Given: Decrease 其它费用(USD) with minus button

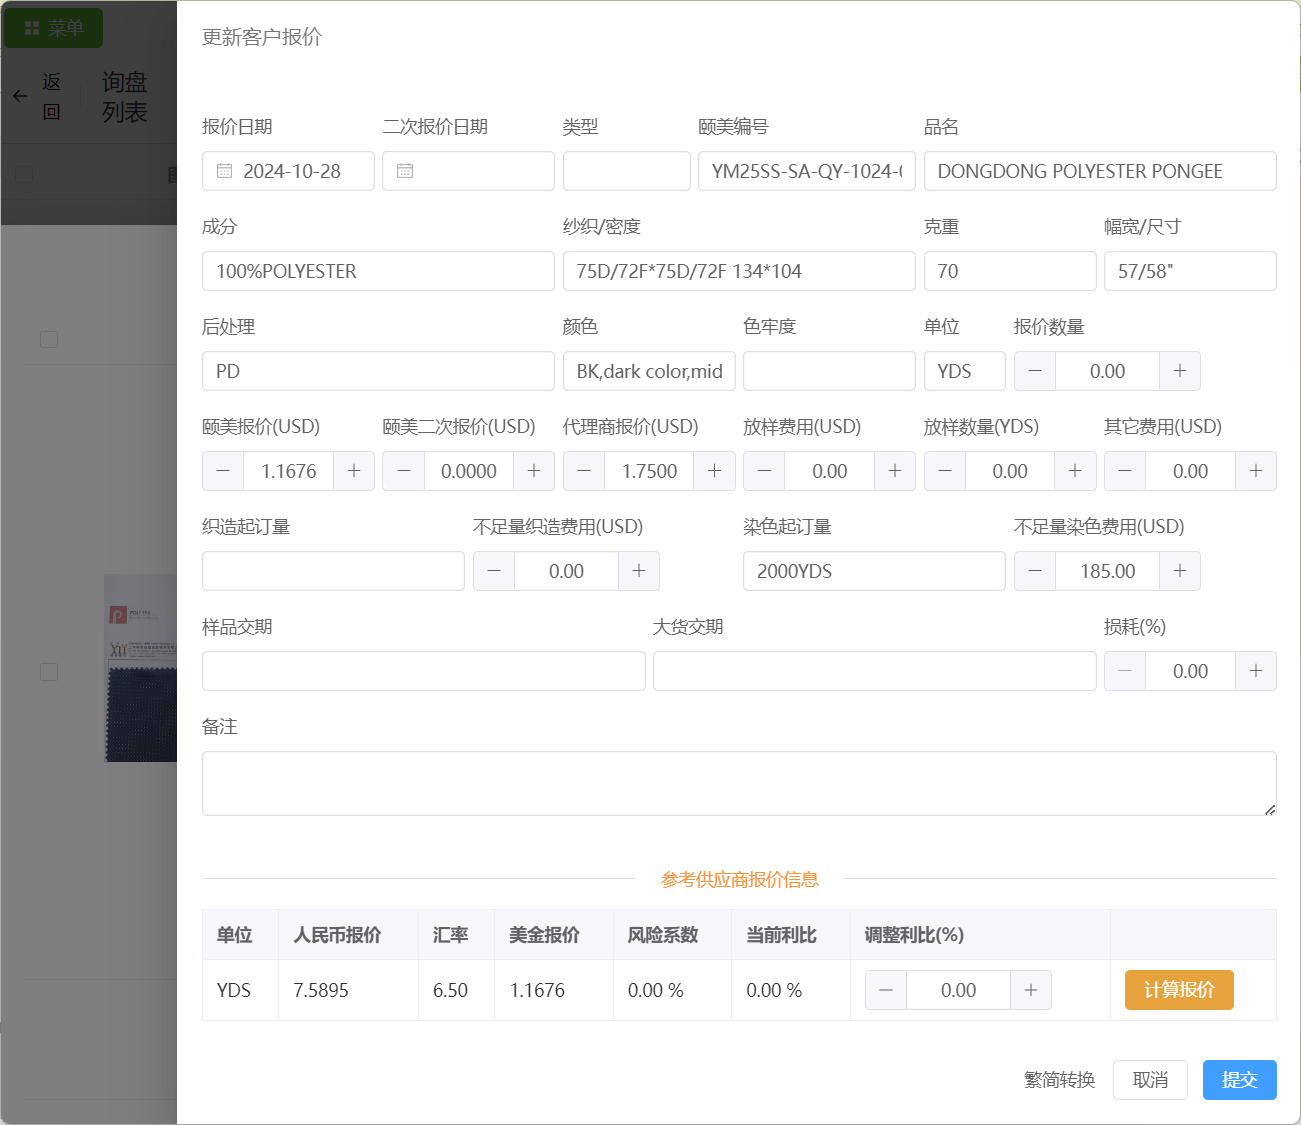Looking at the screenshot, I should tap(1125, 471).
